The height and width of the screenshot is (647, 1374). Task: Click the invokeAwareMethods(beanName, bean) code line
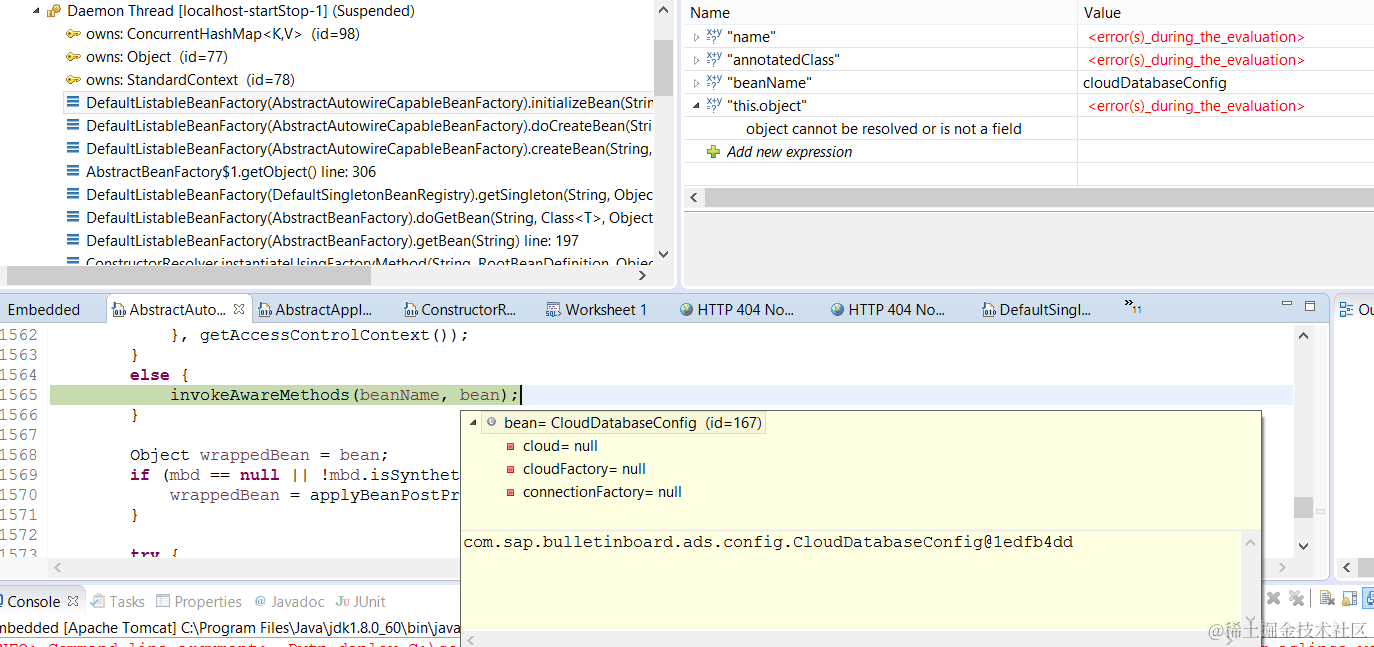(x=345, y=395)
